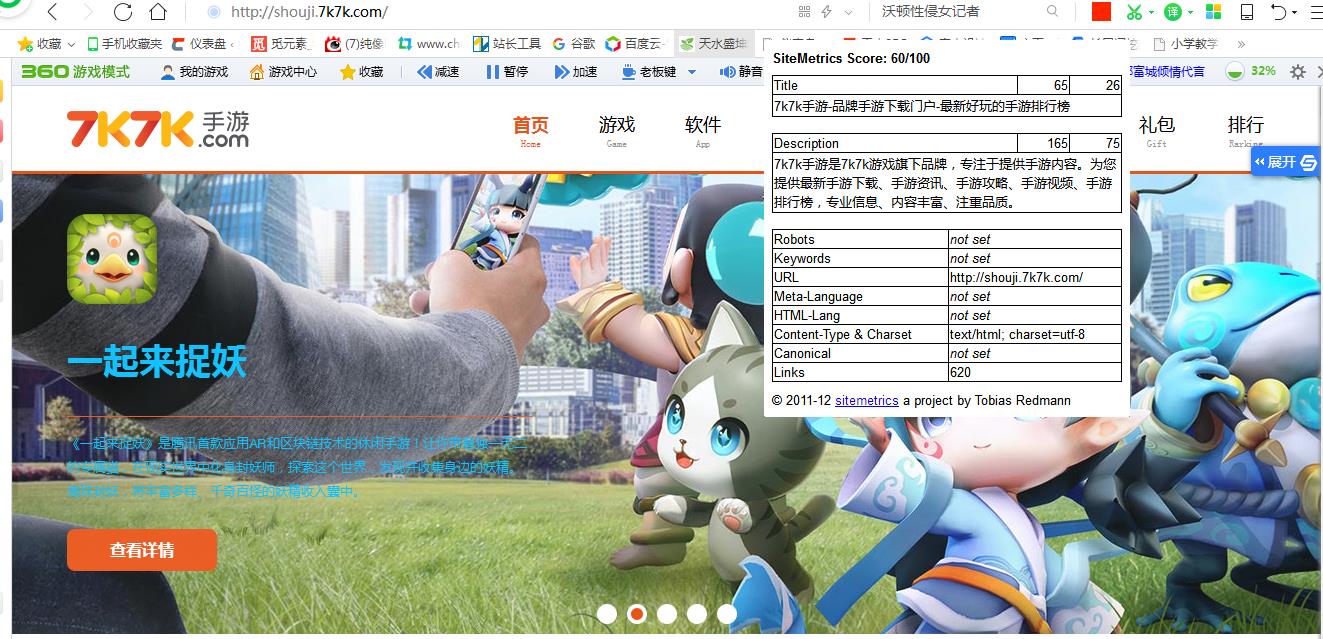Open the 觅元素 bookmark

[281, 44]
